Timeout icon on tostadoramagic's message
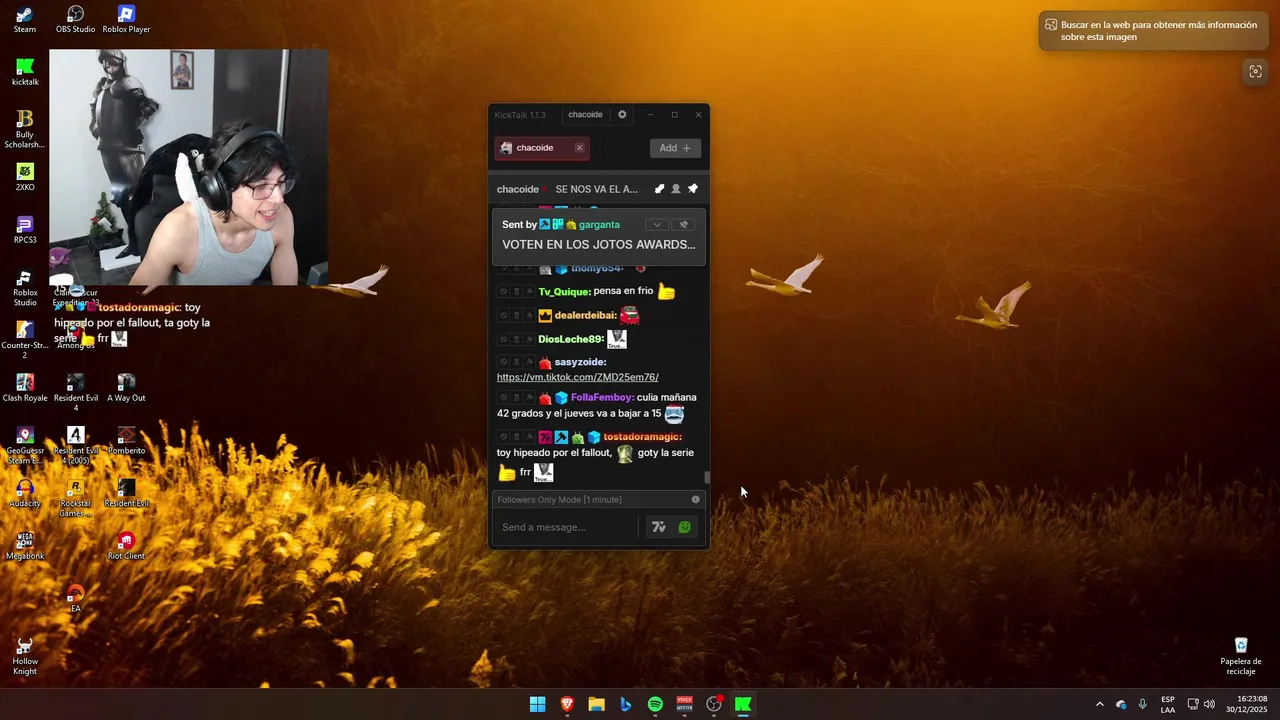 click(516, 437)
